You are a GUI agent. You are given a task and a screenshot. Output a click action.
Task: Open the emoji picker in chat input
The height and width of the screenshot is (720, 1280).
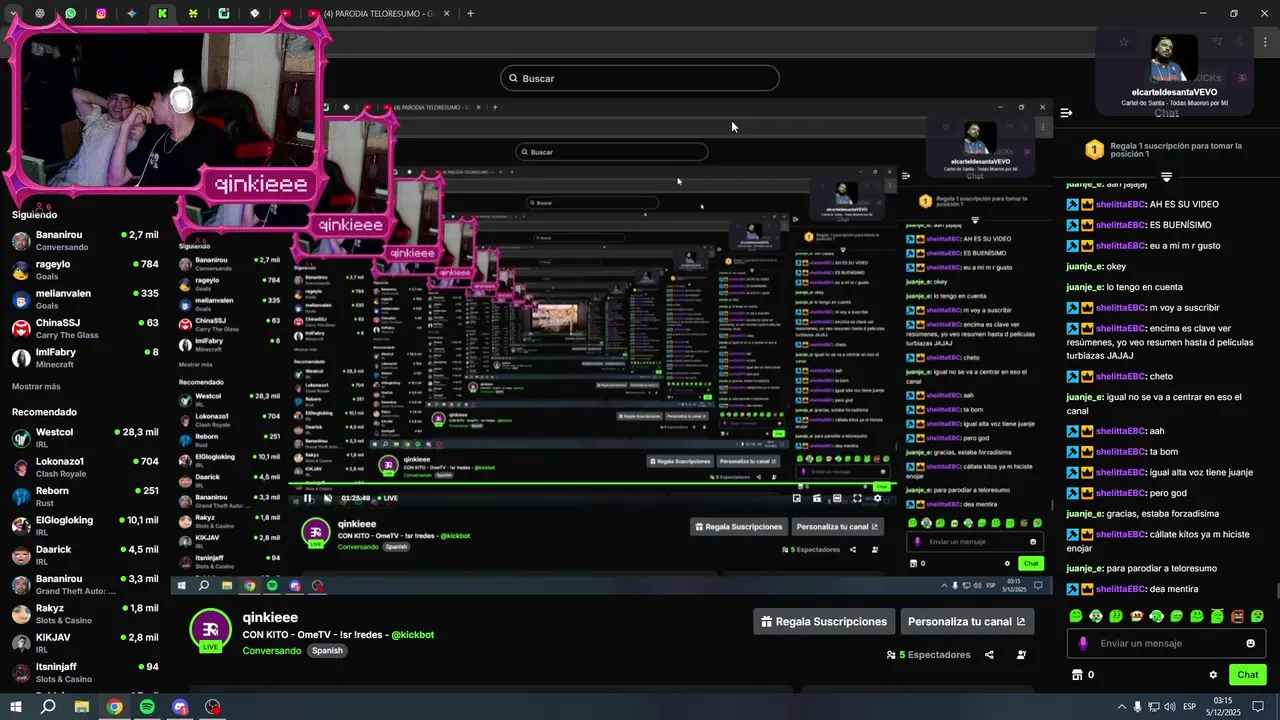coord(1250,643)
